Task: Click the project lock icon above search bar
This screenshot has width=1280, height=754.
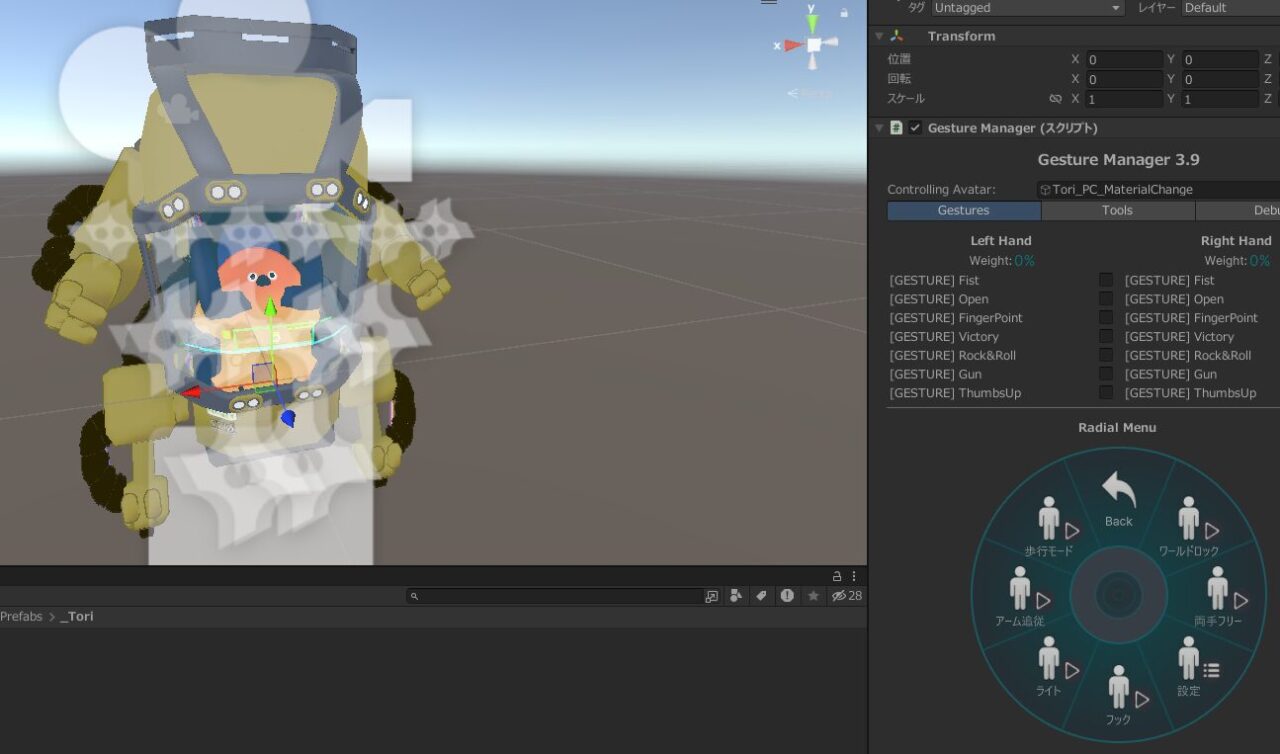Action: coord(837,577)
